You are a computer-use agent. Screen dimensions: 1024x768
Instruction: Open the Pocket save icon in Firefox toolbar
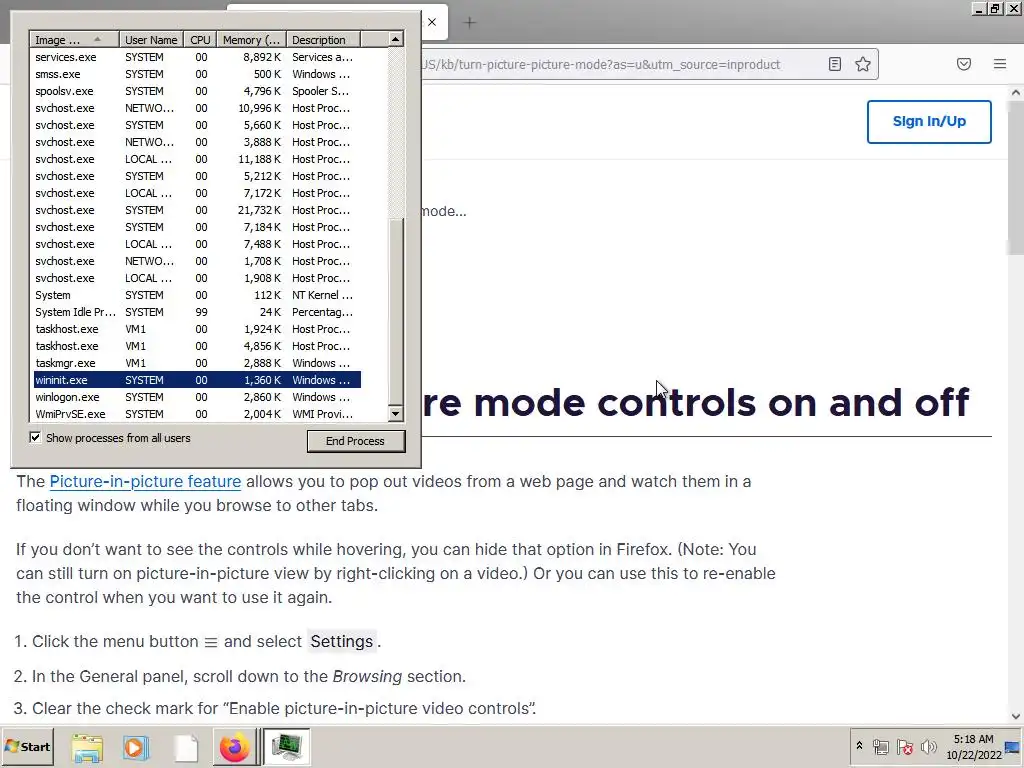[964, 64]
